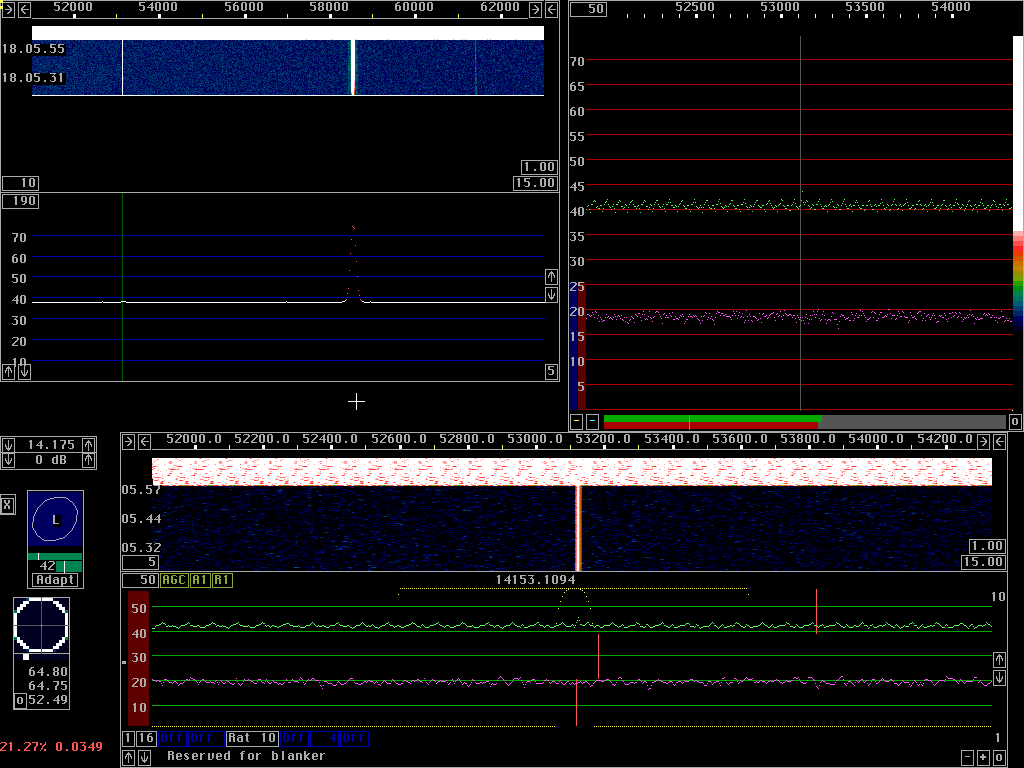This screenshot has width=1024, height=768.
Task: Click 0 button at high-resolution graph bottom-right
Action: click(1015, 422)
